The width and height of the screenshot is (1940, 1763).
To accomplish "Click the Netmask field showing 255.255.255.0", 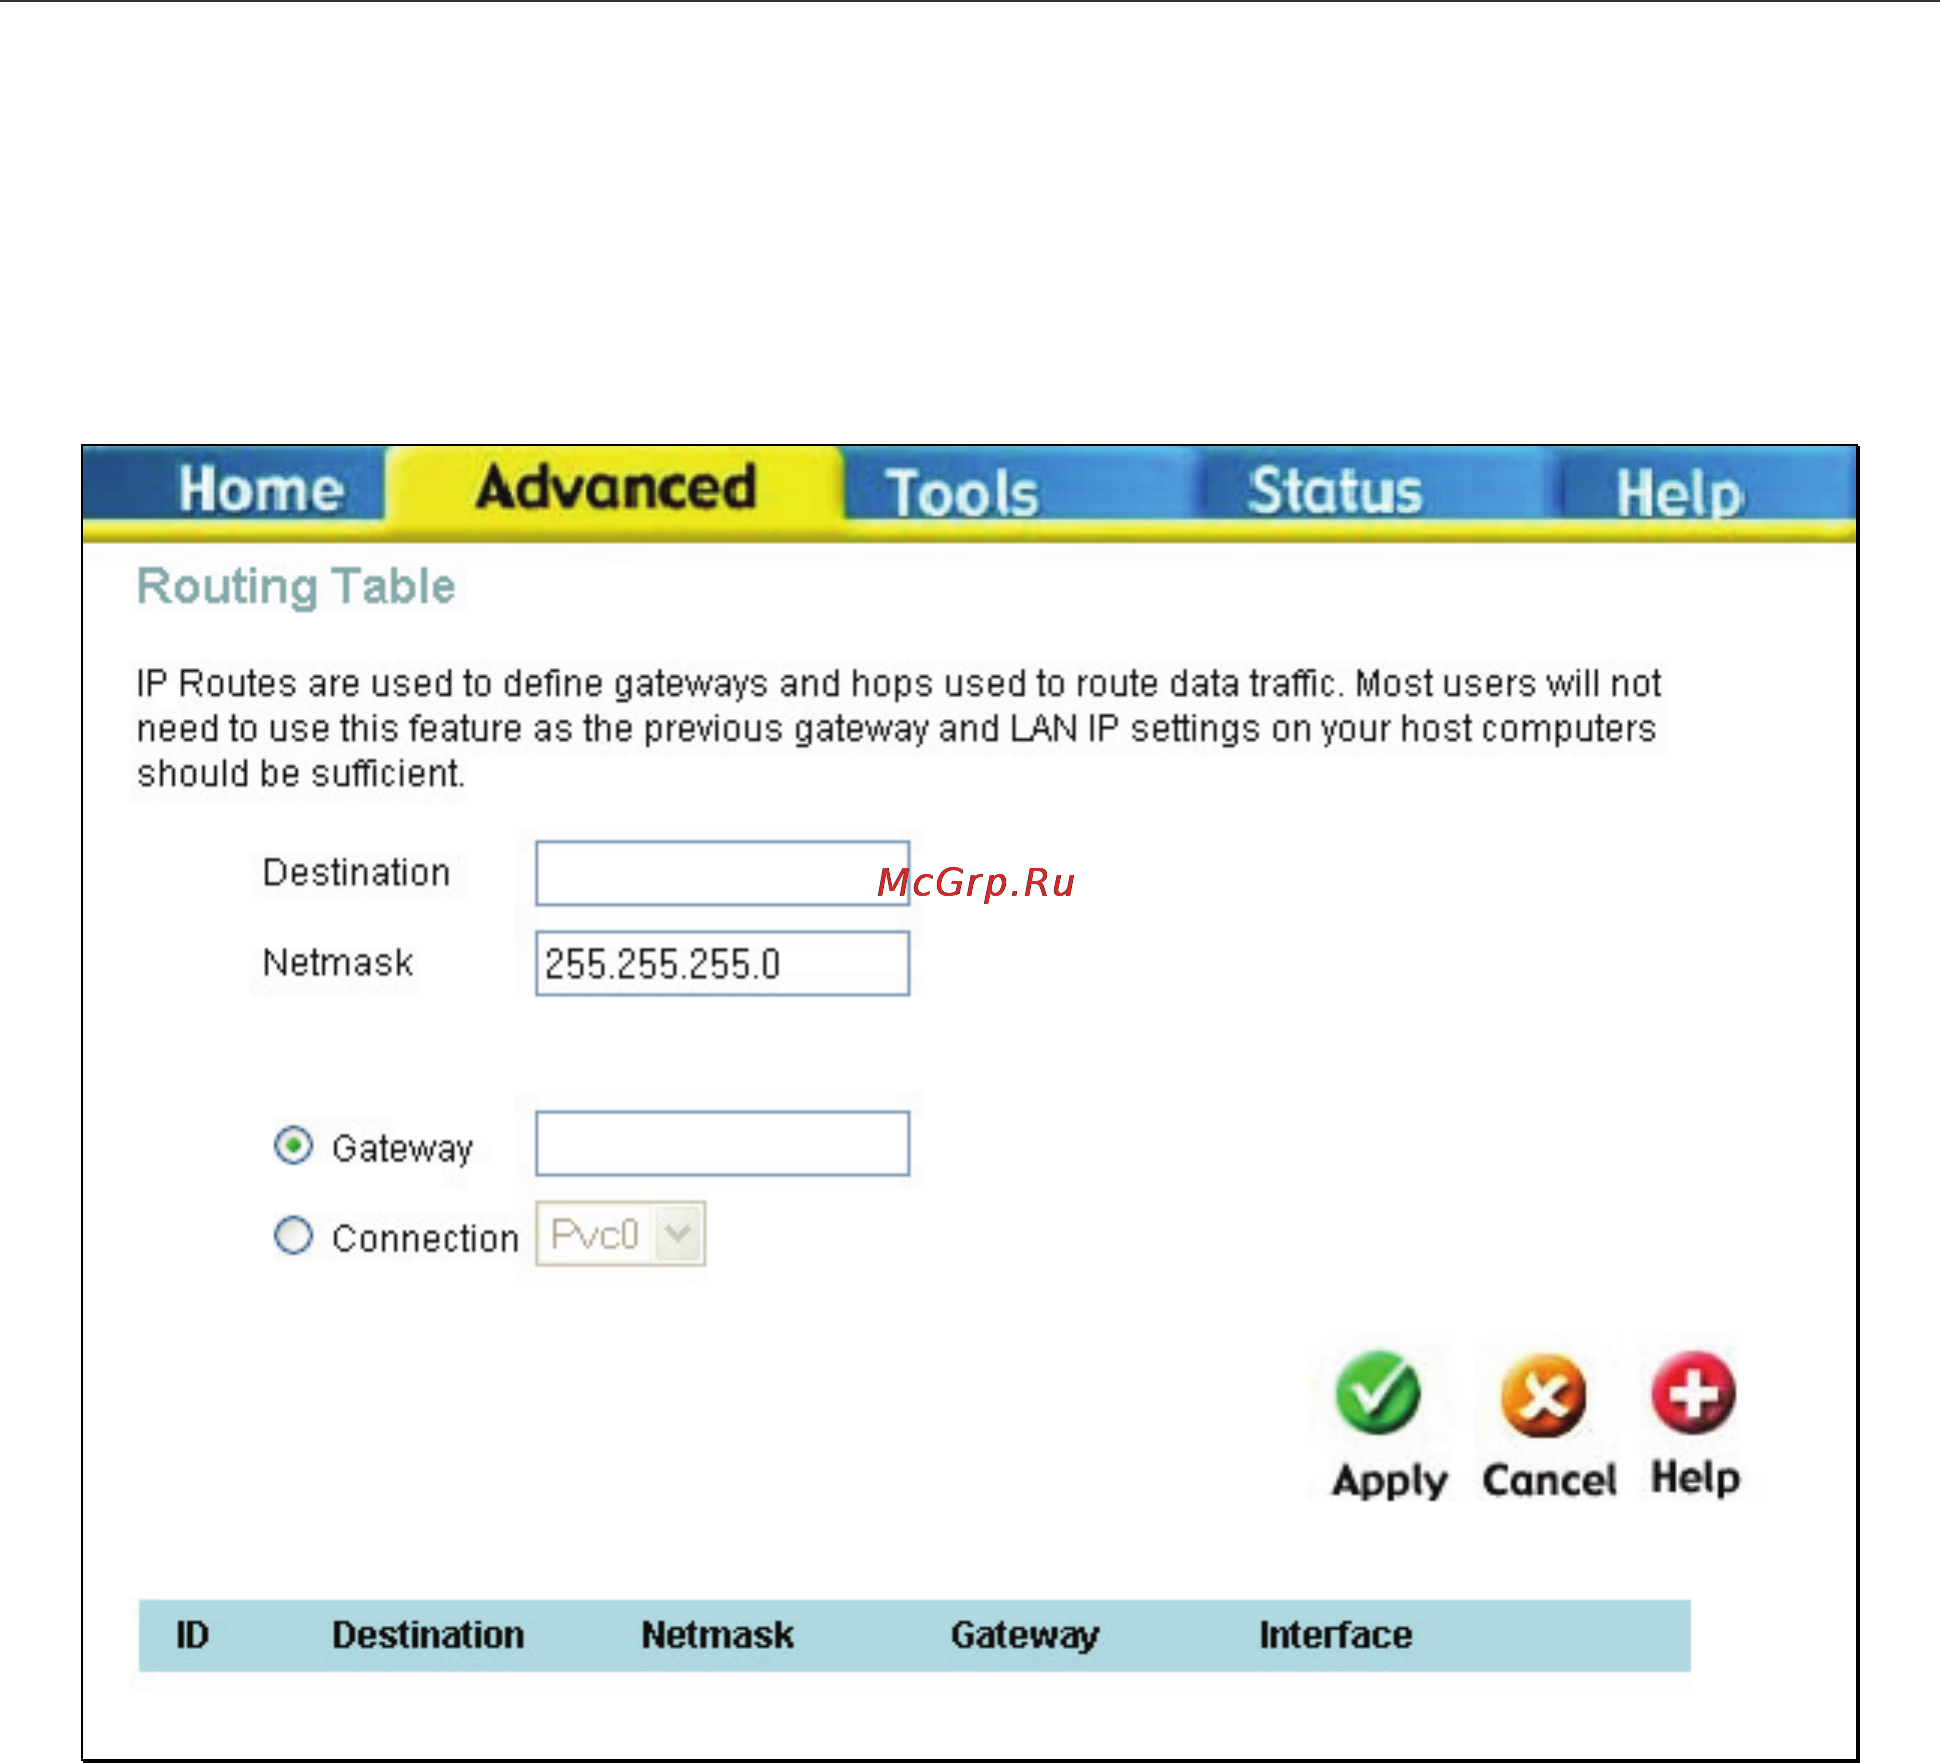I will (x=722, y=963).
